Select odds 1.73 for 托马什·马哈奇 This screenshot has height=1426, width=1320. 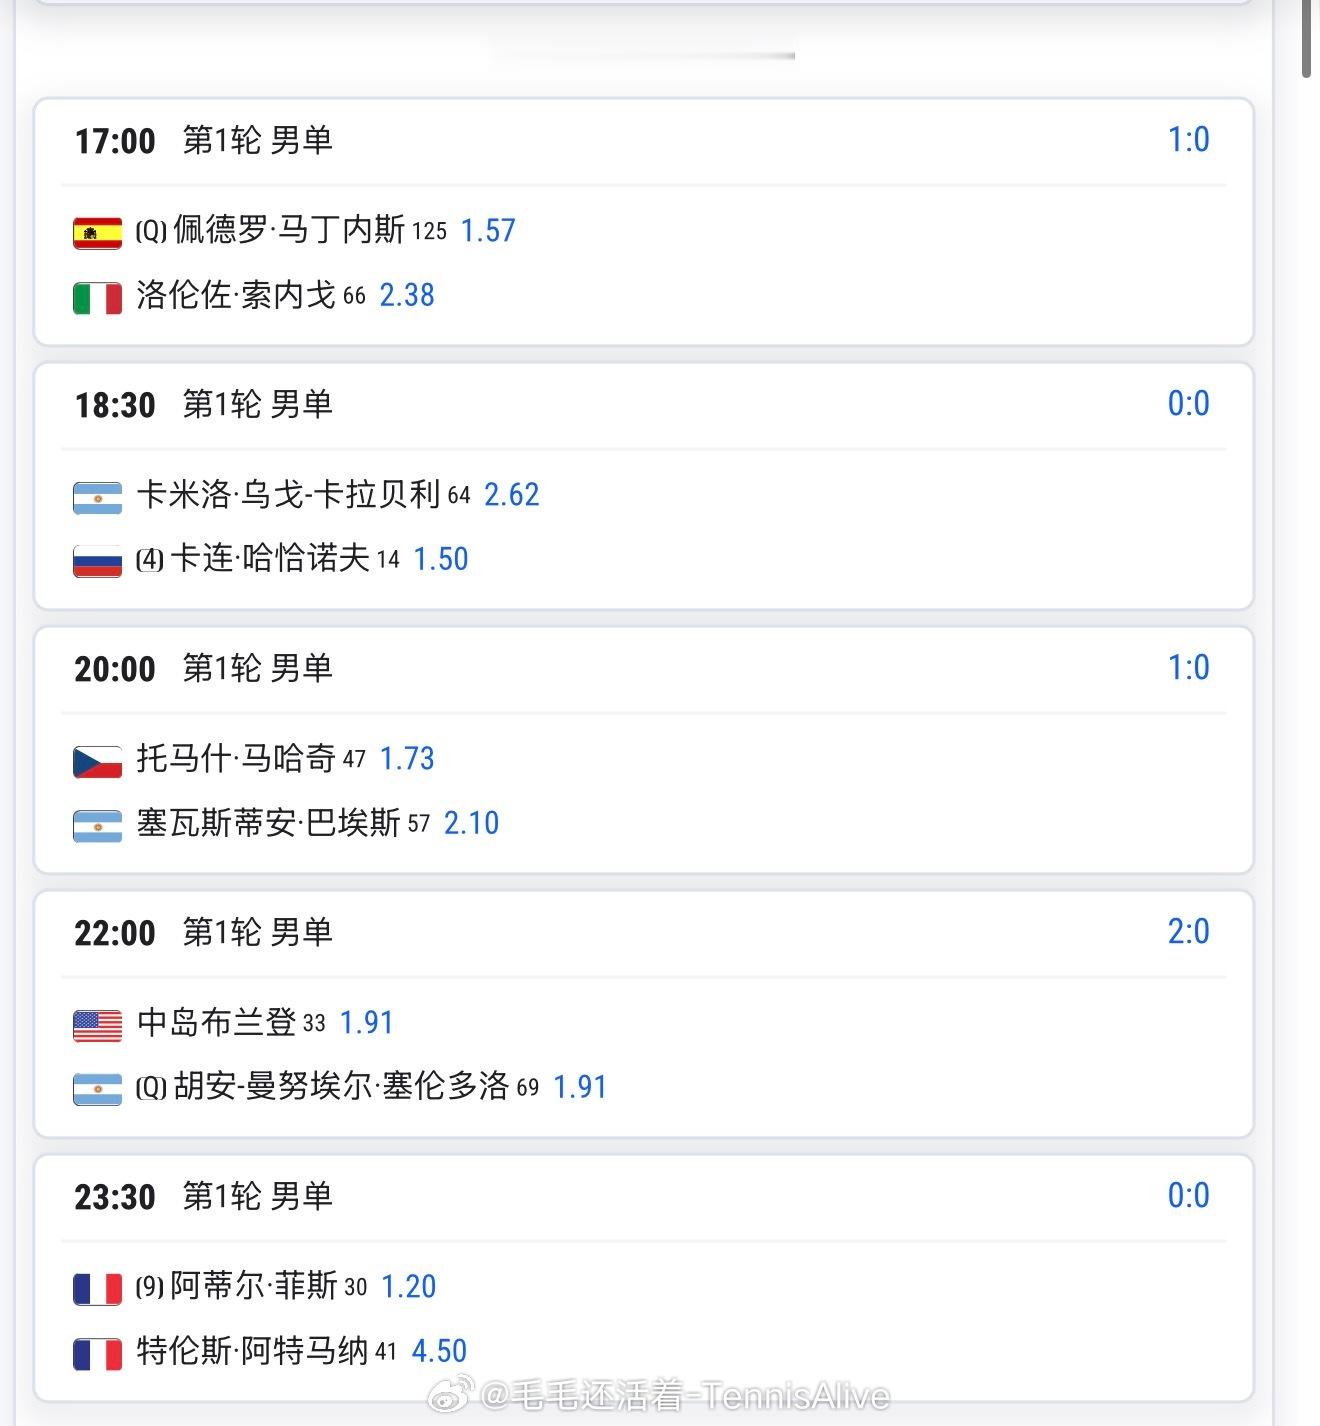click(407, 758)
